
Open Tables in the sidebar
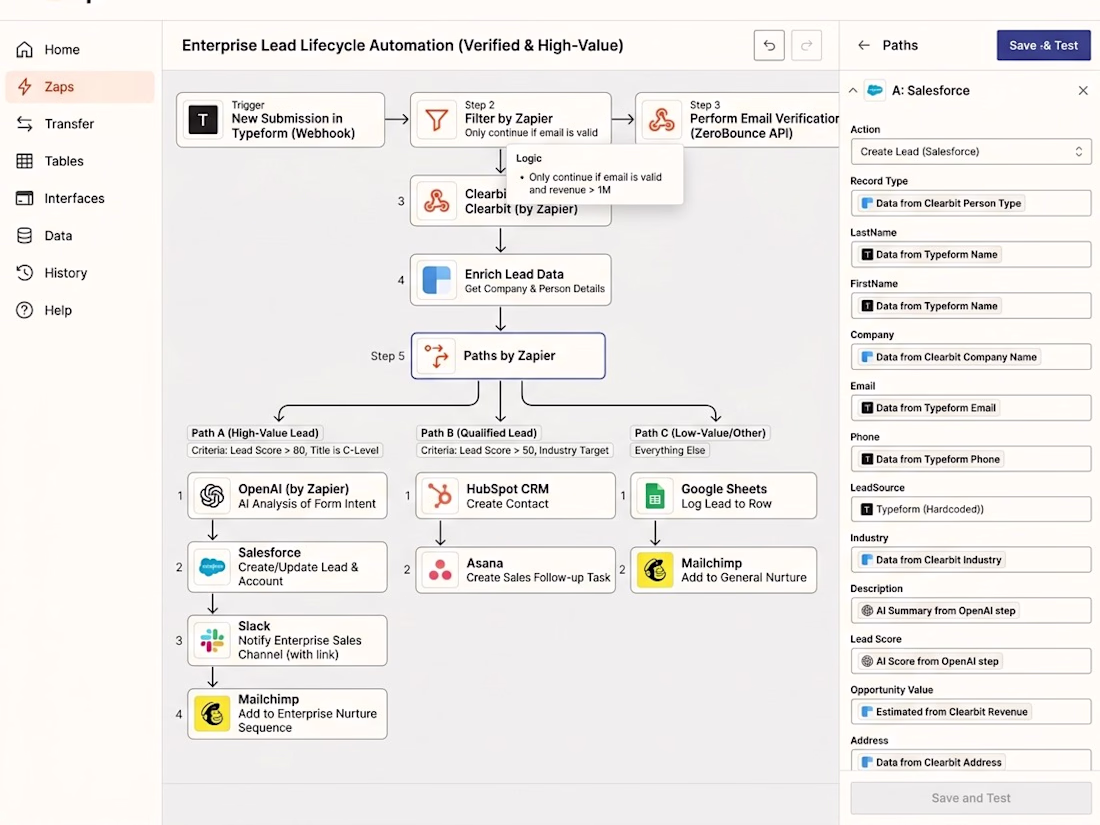pyautogui.click(x=79, y=161)
